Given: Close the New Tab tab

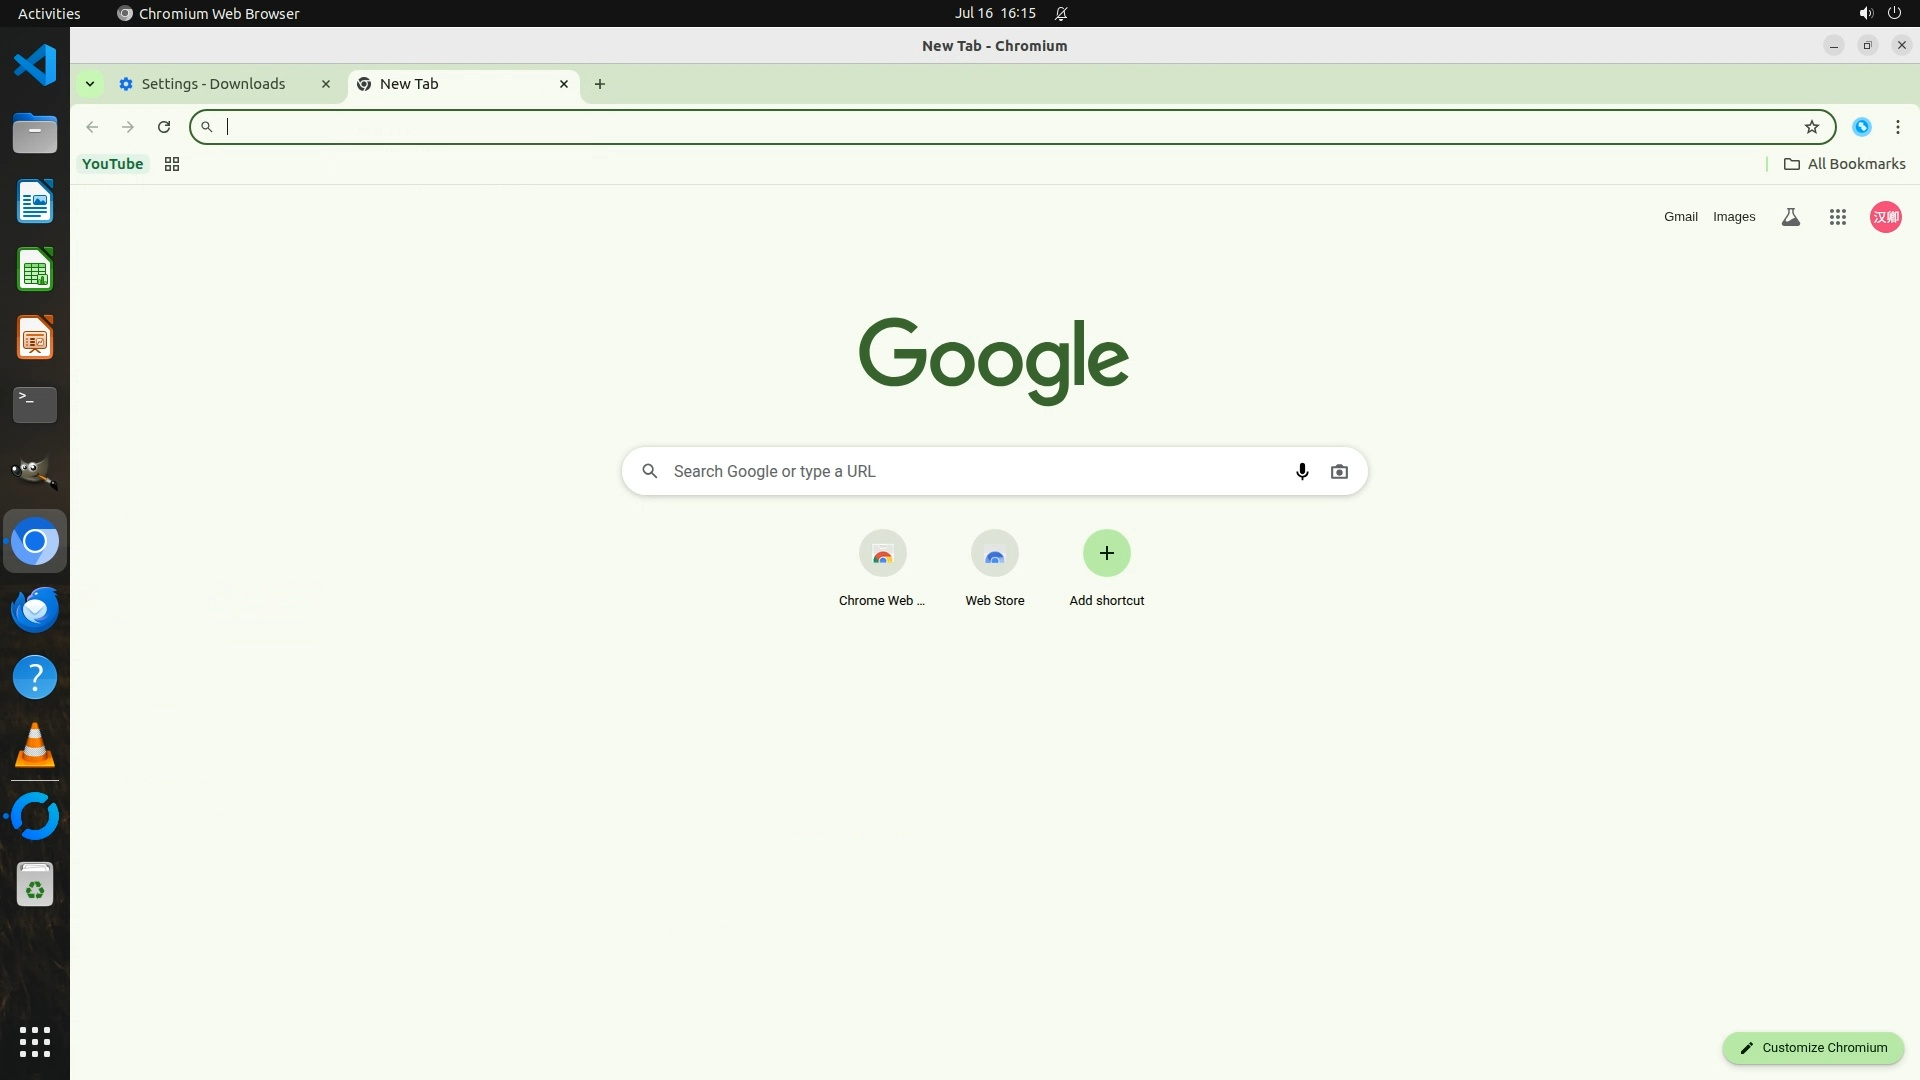Looking at the screenshot, I should tap(564, 84).
